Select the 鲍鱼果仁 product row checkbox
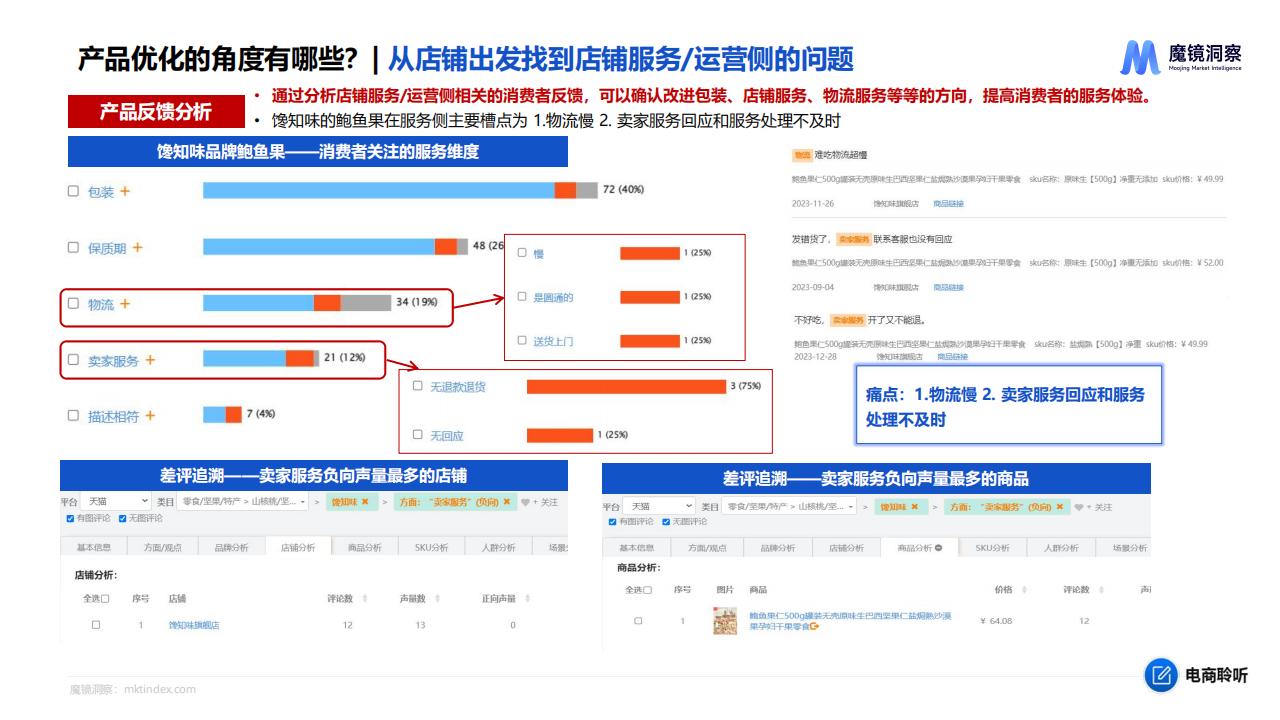 tap(638, 621)
